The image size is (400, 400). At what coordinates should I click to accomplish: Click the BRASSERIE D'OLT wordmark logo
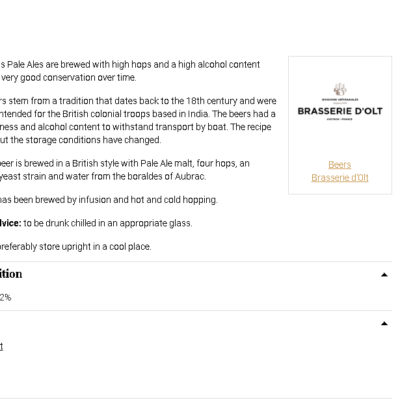[x=340, y=111]
